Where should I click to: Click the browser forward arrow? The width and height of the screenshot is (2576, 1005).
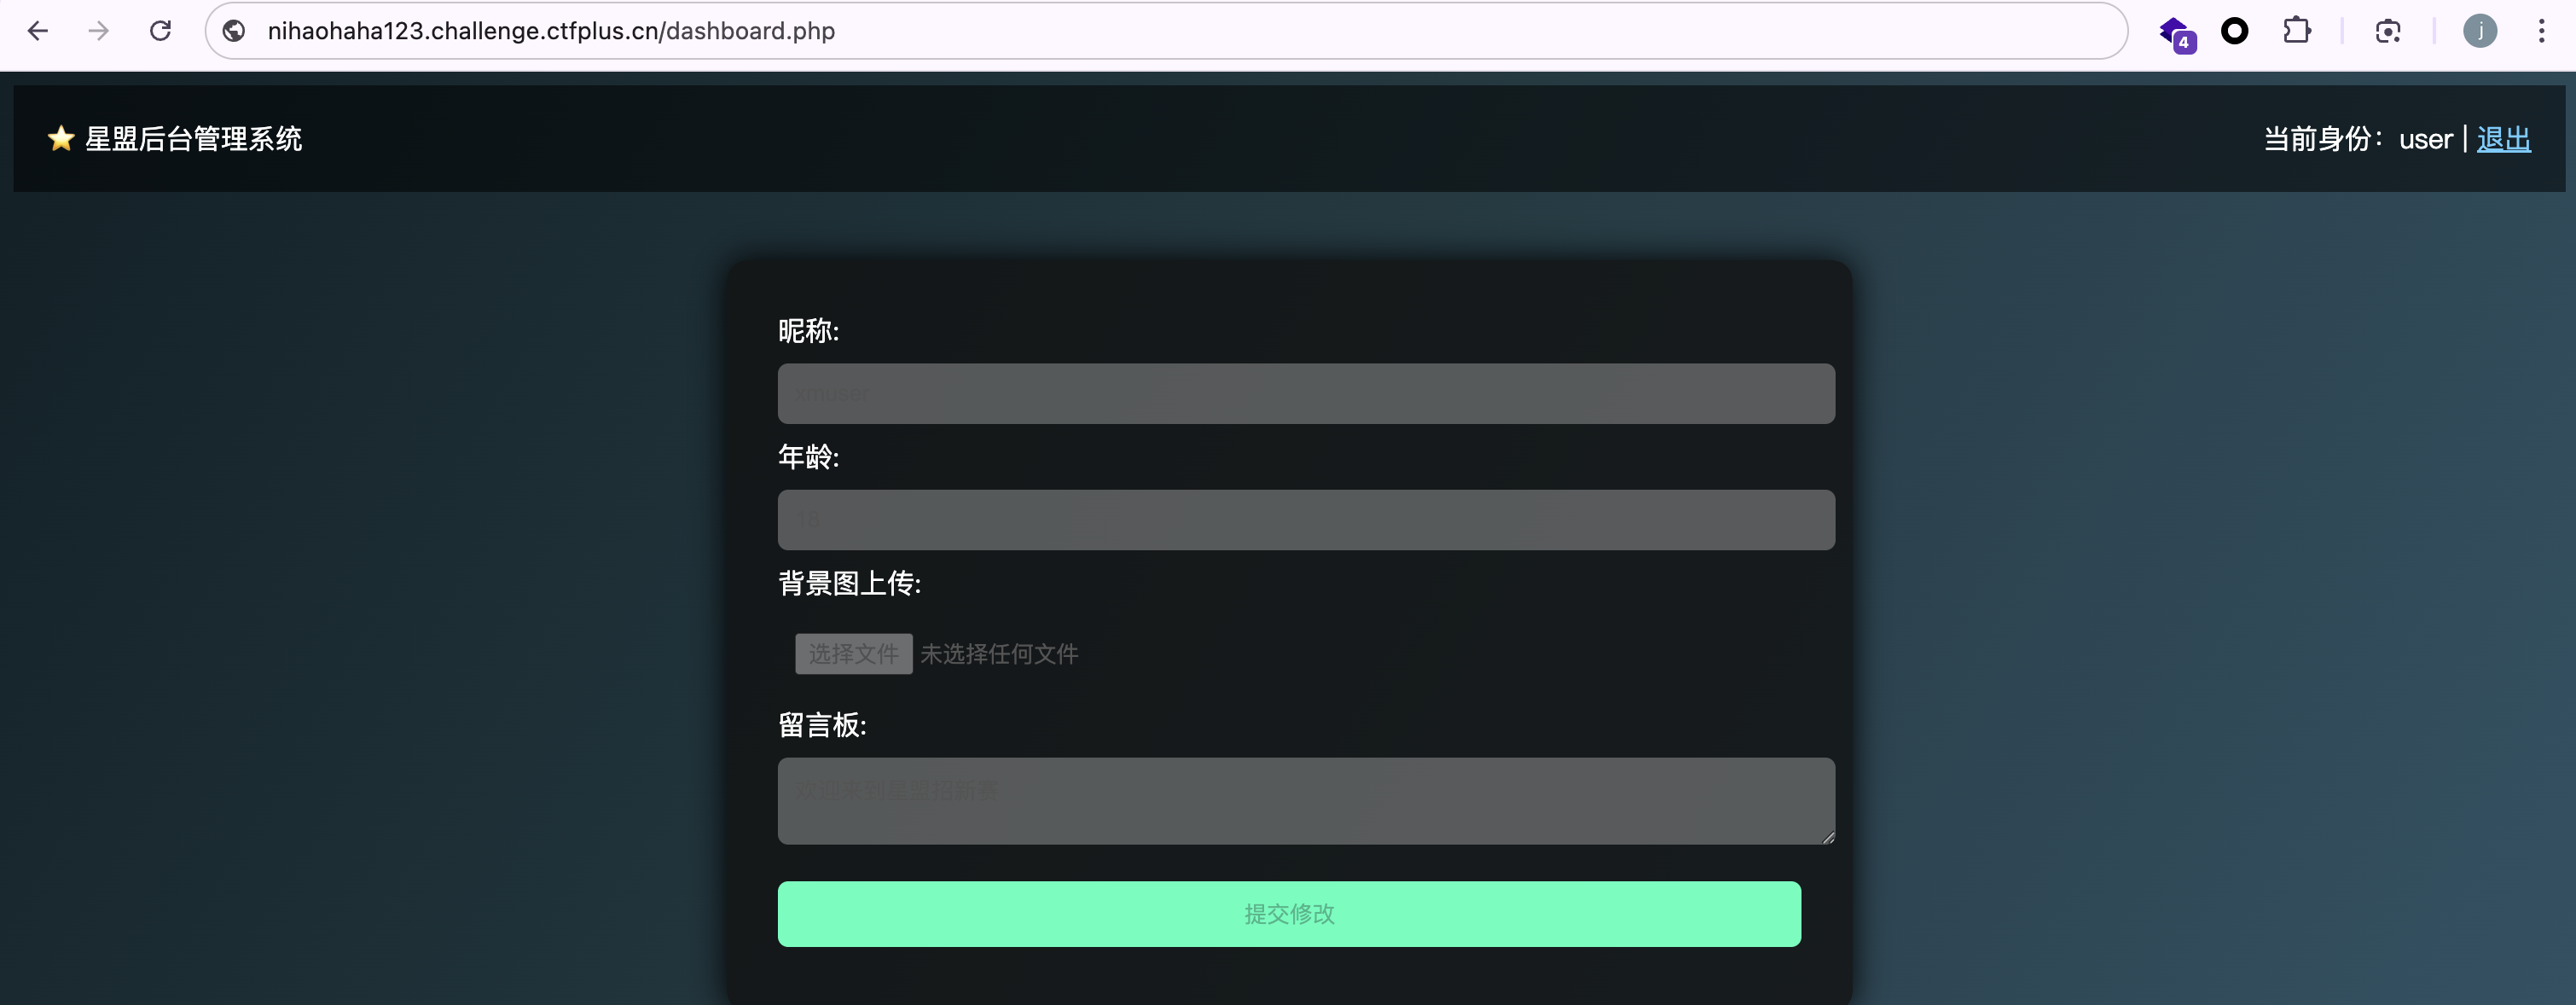(x=98, y=31)
